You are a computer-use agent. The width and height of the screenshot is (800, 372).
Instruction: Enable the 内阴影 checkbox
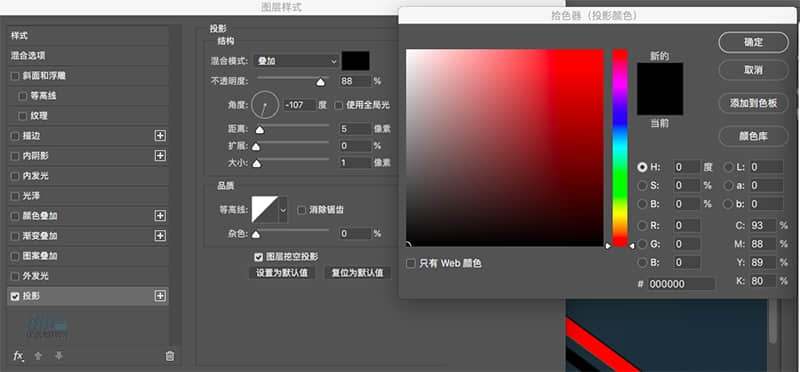15,156
